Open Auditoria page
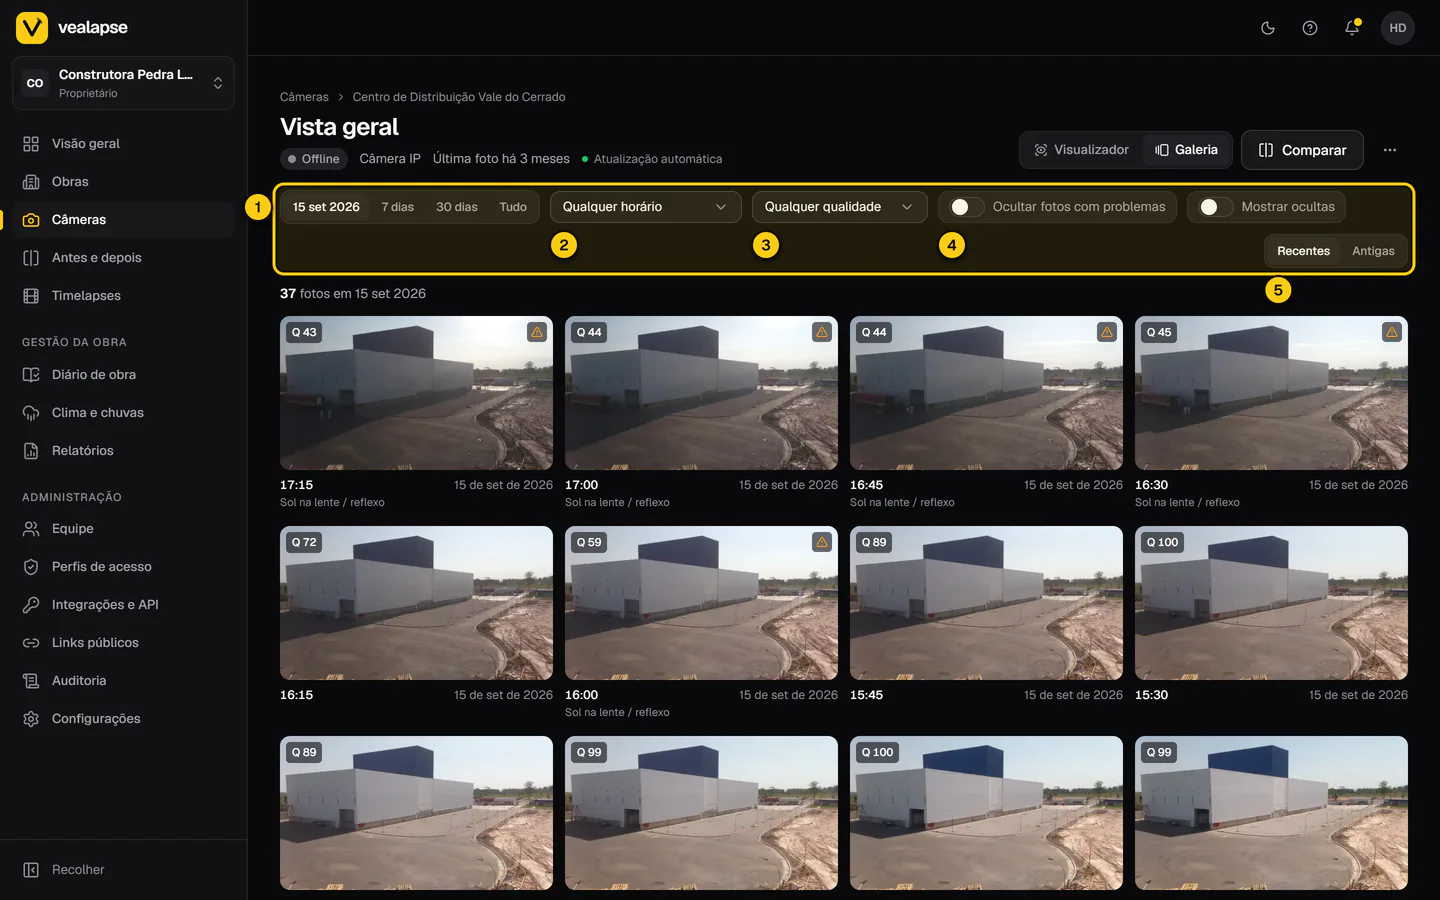The width and height of the screenshot is (1440, 900). pos(123,681)
